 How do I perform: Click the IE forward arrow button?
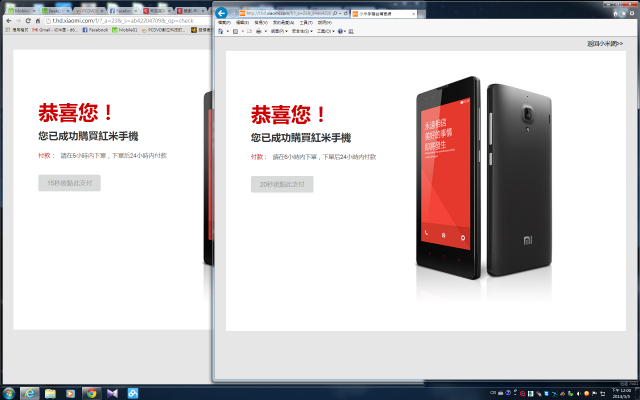233,13
